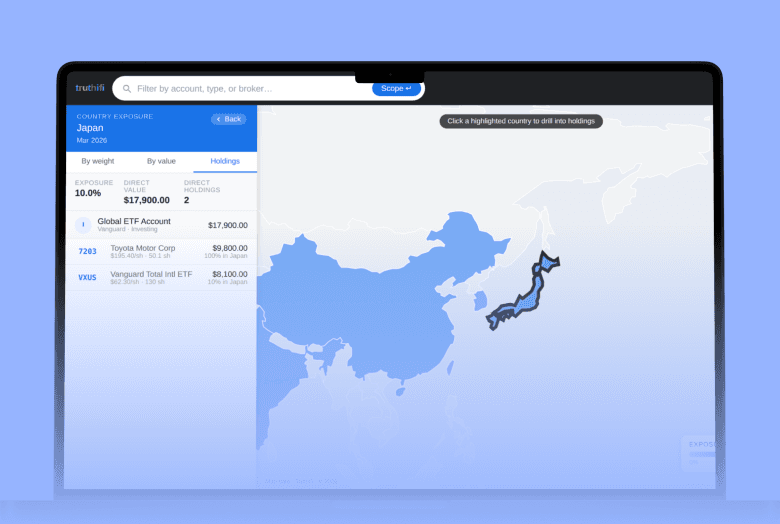The height and width of the screenshot is (524, 780).
Task: Click the 10.0% exposure value
Action: [x=88, y=193]
